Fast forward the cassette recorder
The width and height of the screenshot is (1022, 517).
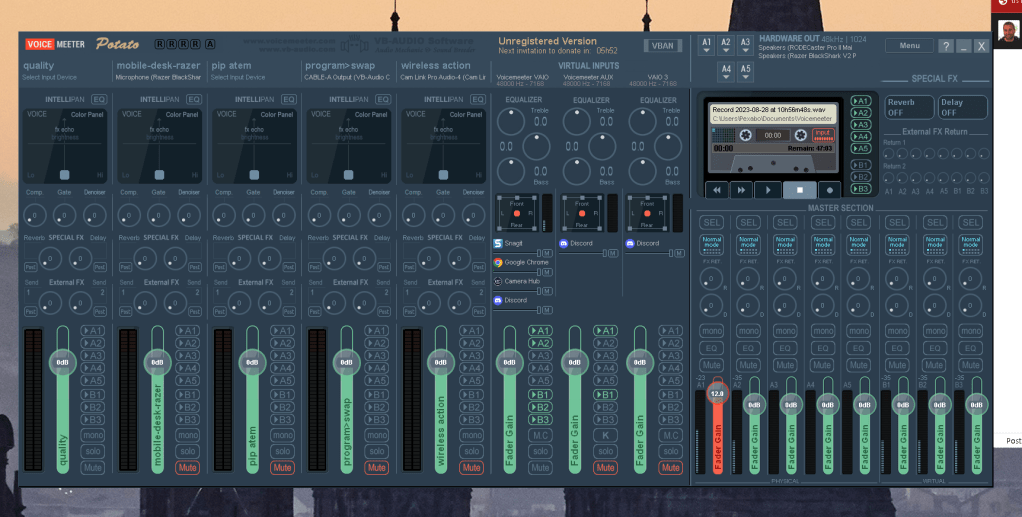[741, 190]
